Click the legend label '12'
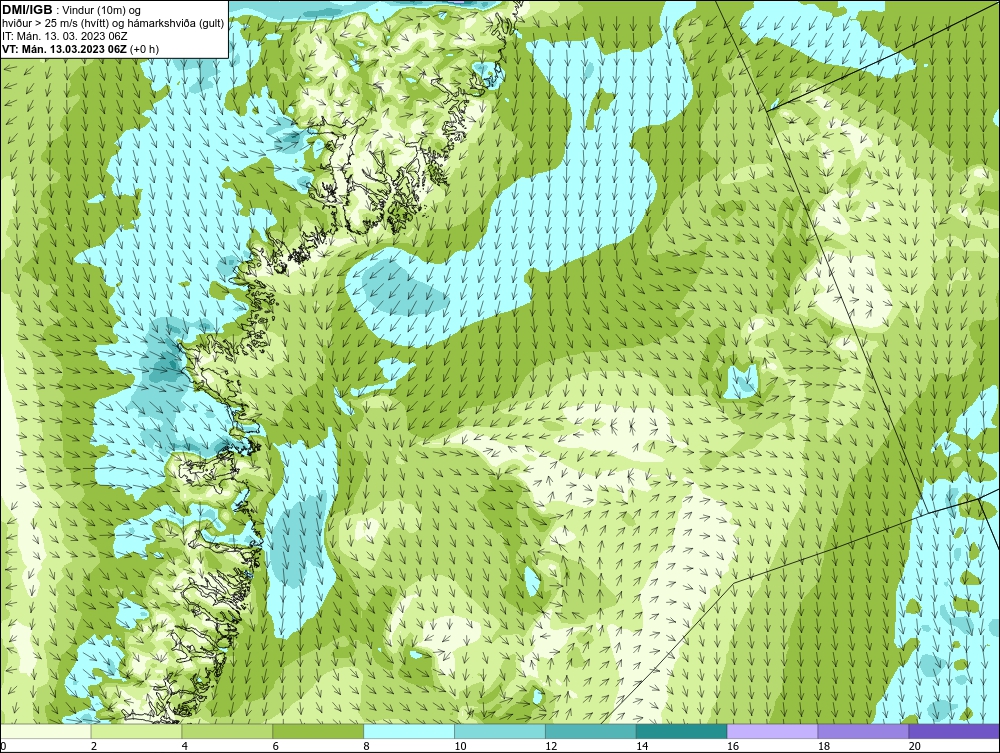Screen dimensions: 1000x753 point(551,746)
